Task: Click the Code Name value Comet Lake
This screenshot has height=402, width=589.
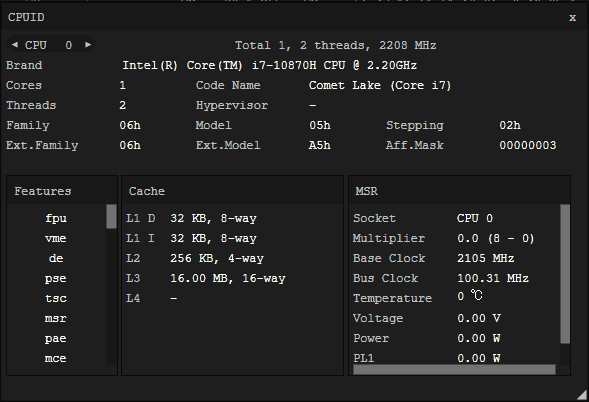Action: point(380,86)
